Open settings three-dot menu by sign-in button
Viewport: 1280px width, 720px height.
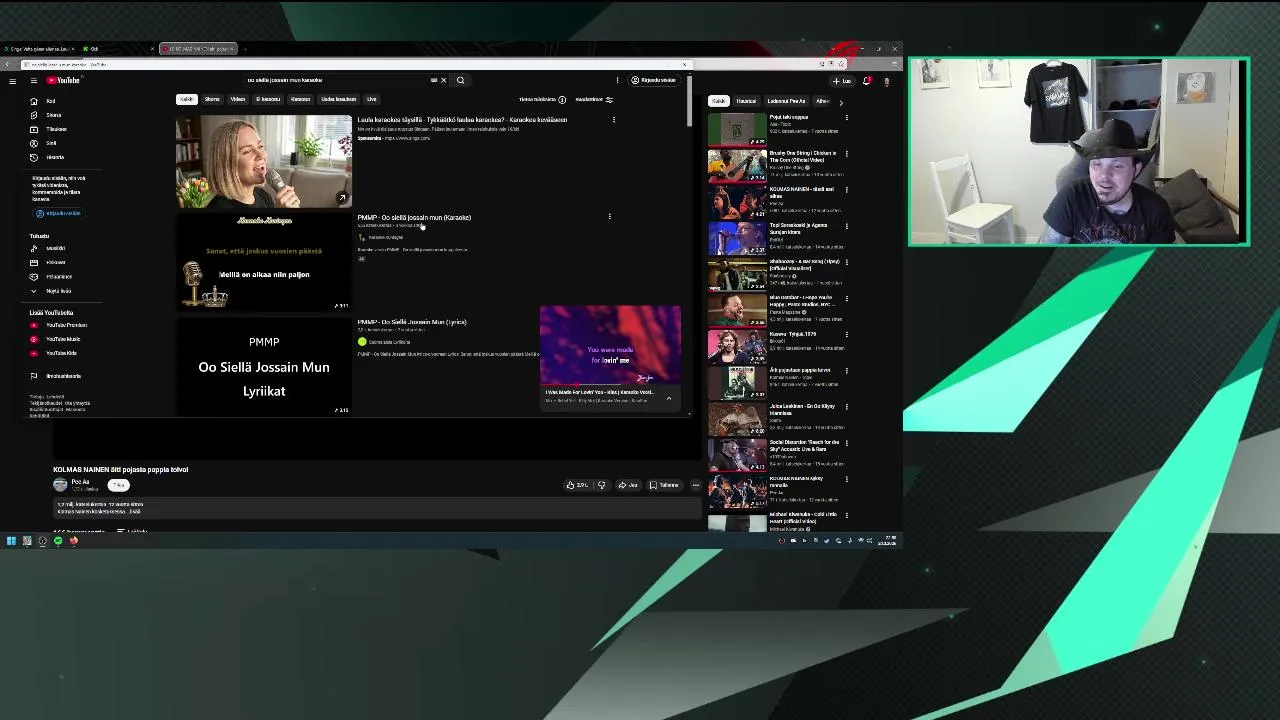coord(617,80)
